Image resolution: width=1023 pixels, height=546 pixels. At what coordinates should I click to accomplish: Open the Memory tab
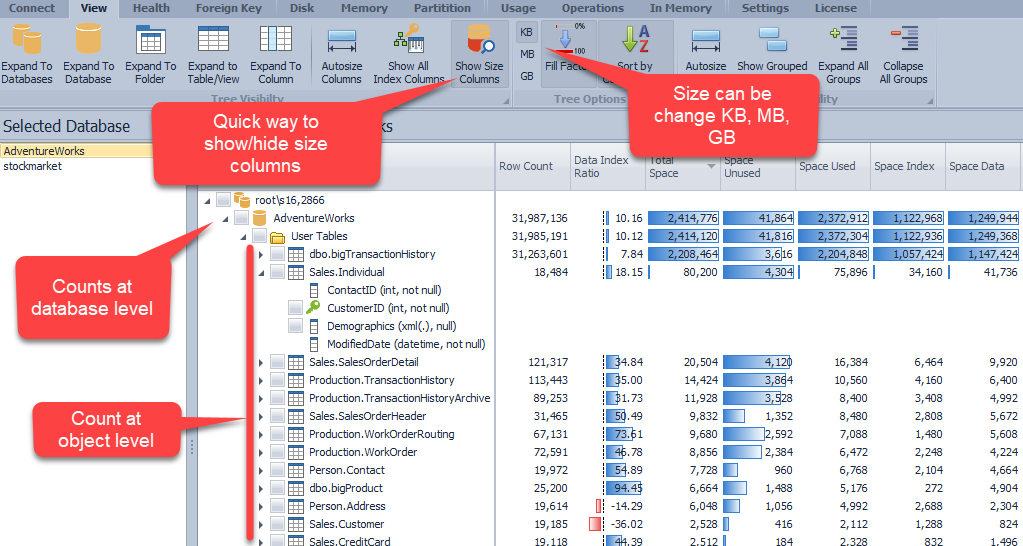pyautogui.click(x=364, y=8)
